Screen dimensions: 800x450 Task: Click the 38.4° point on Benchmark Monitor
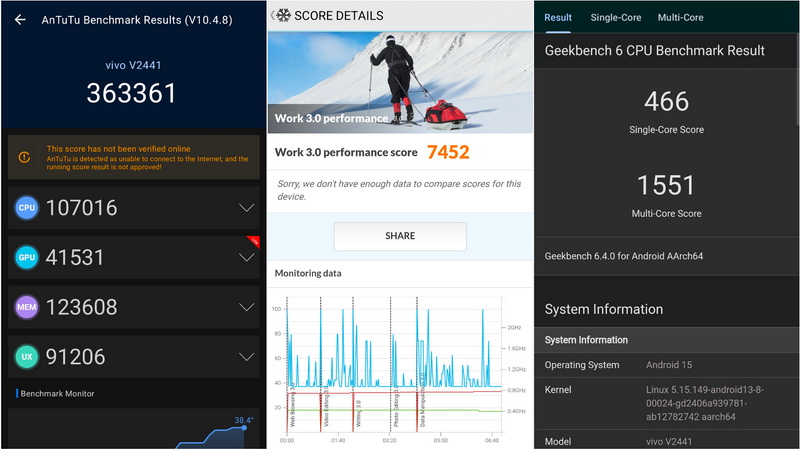coord(243,427)
